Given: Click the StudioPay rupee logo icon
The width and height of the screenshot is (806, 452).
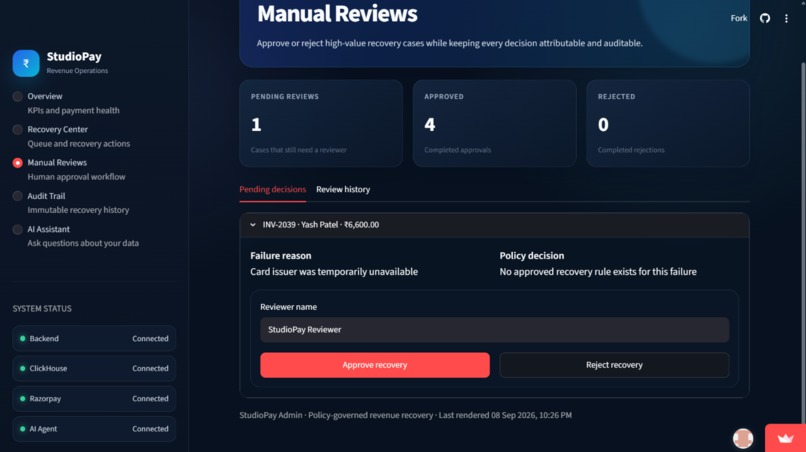Looking at the screenshot, I should click(x=26, y=63).
